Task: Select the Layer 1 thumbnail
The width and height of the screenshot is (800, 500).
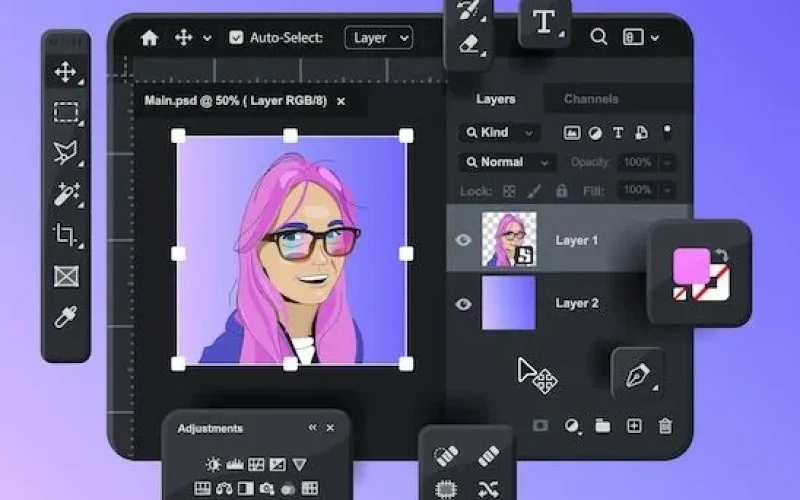Action: [x=508, y=240]
